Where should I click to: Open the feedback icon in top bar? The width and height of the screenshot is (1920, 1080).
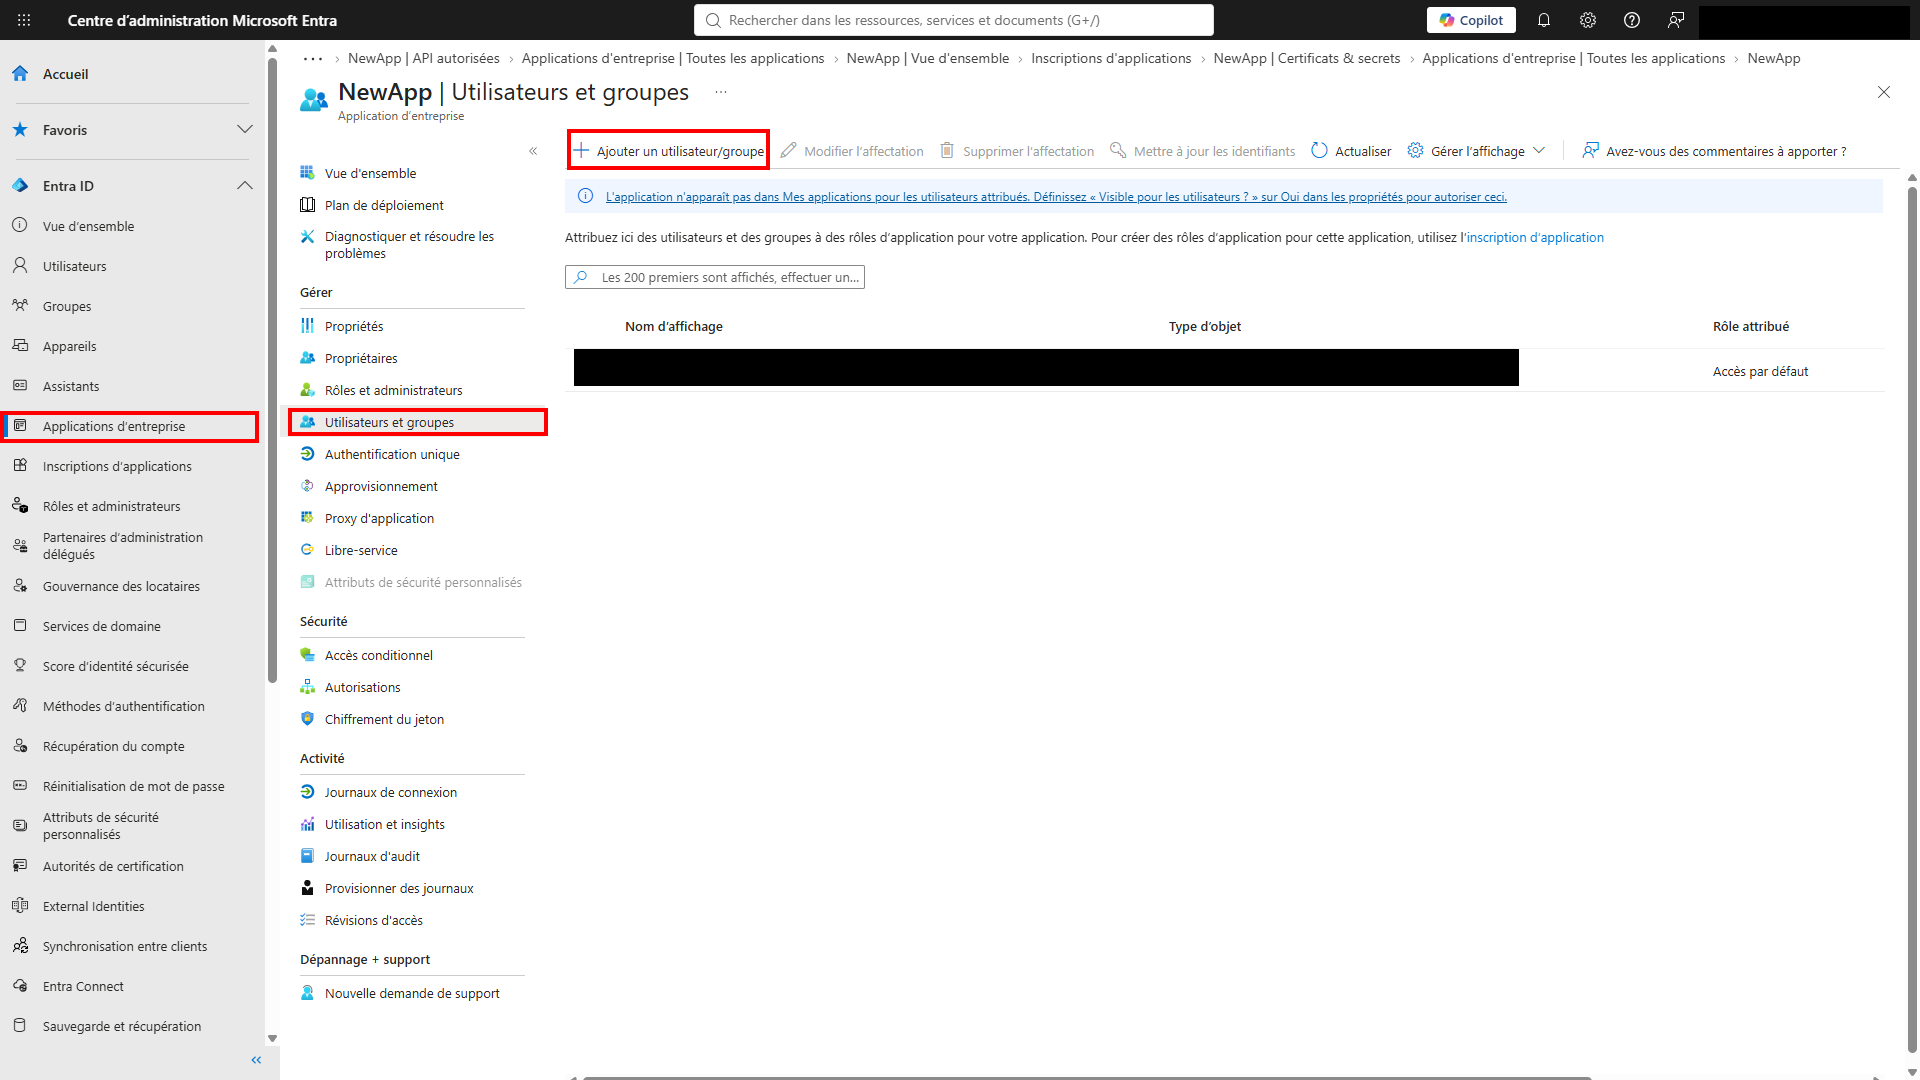tap(1676, 20)
